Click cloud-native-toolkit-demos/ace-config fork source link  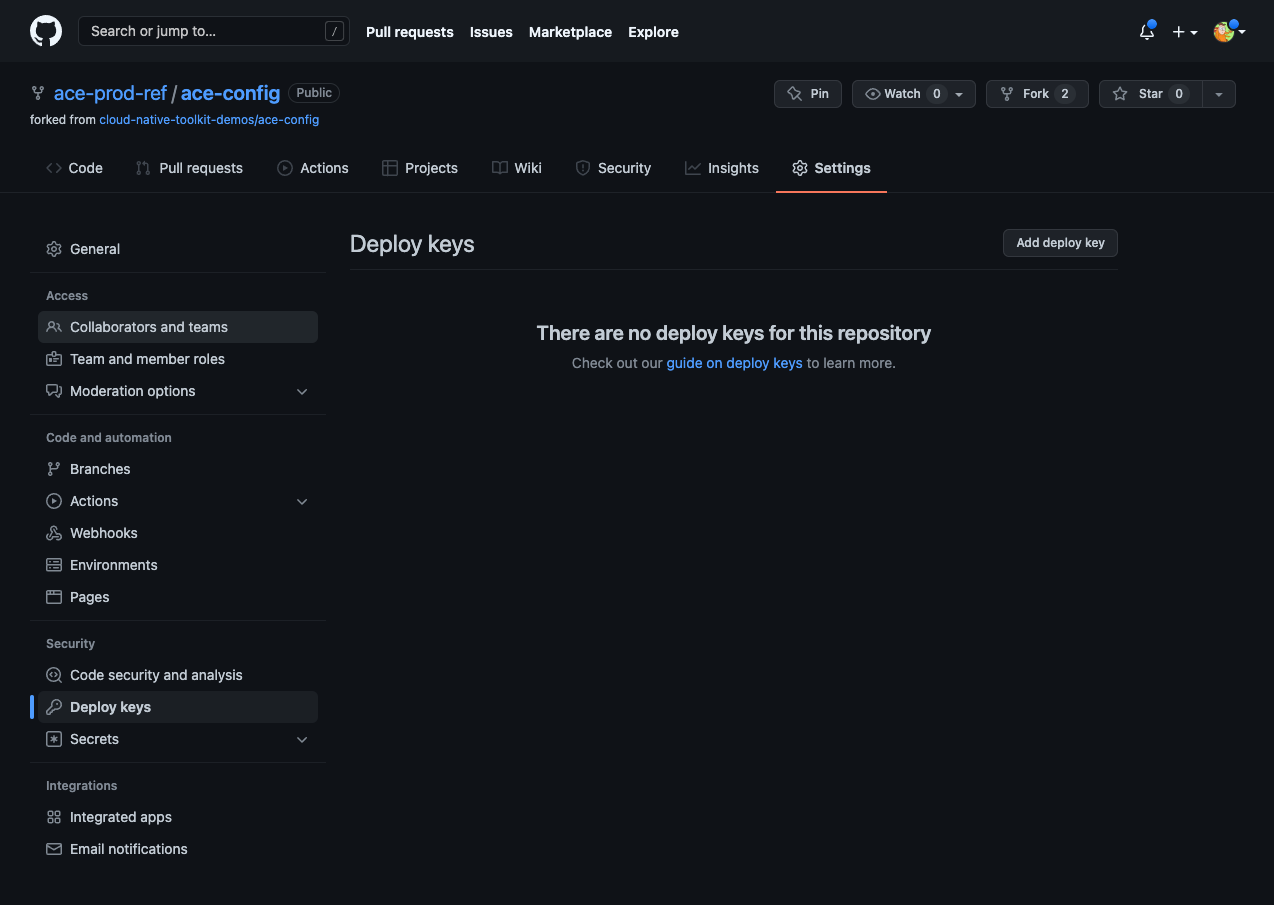pos(209,119)
